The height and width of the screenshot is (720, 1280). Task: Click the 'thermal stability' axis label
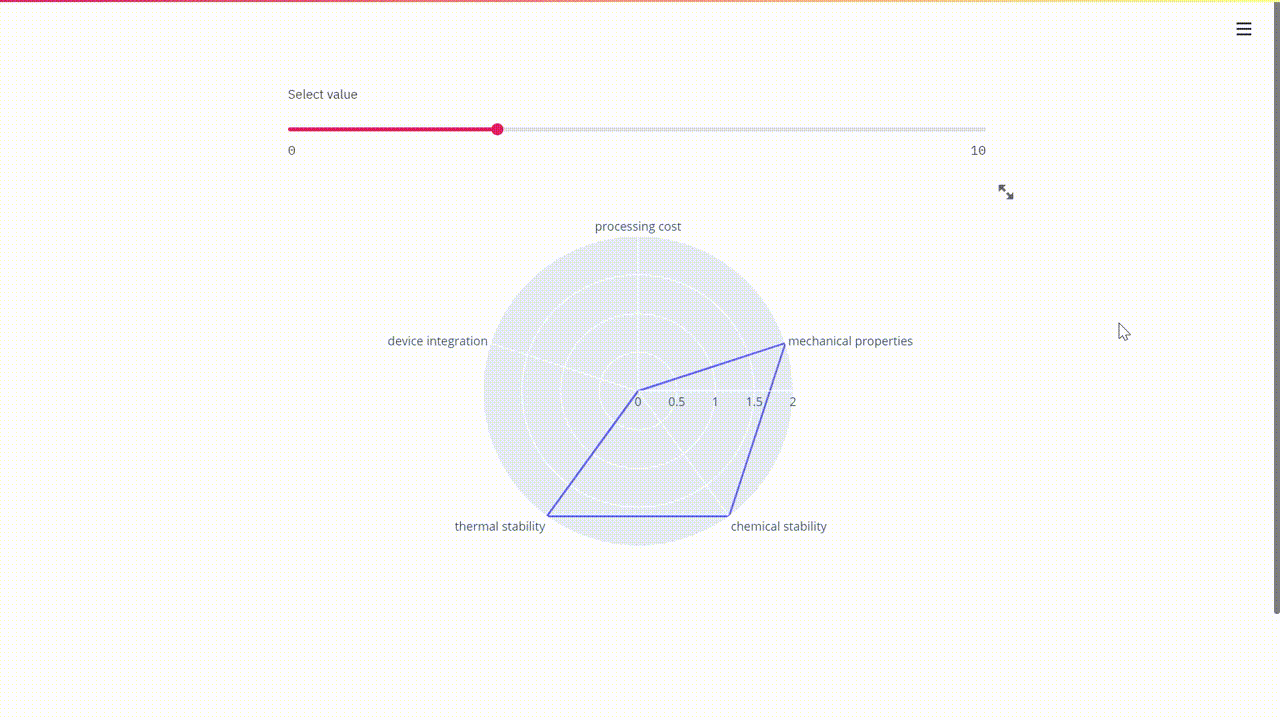pyautogui.click(x=499, y=526)
